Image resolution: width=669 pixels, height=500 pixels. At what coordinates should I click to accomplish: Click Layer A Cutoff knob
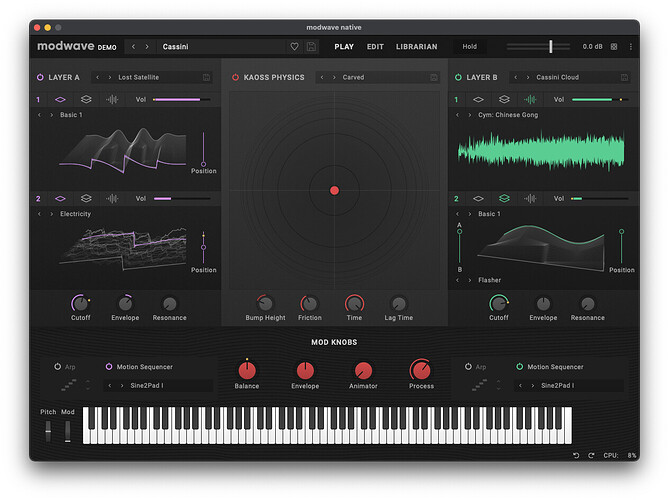pos(80,303)
